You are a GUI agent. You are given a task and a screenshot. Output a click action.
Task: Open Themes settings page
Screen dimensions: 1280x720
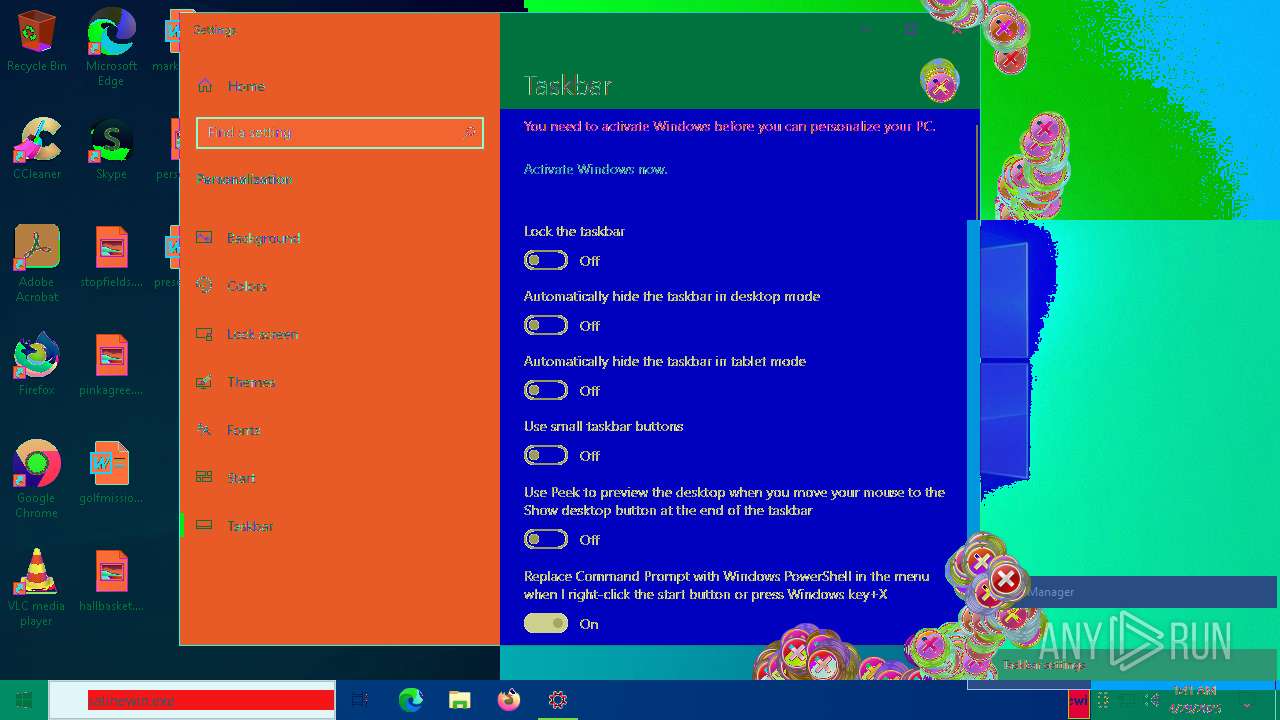pyautogui.click(x=340, y=382)
